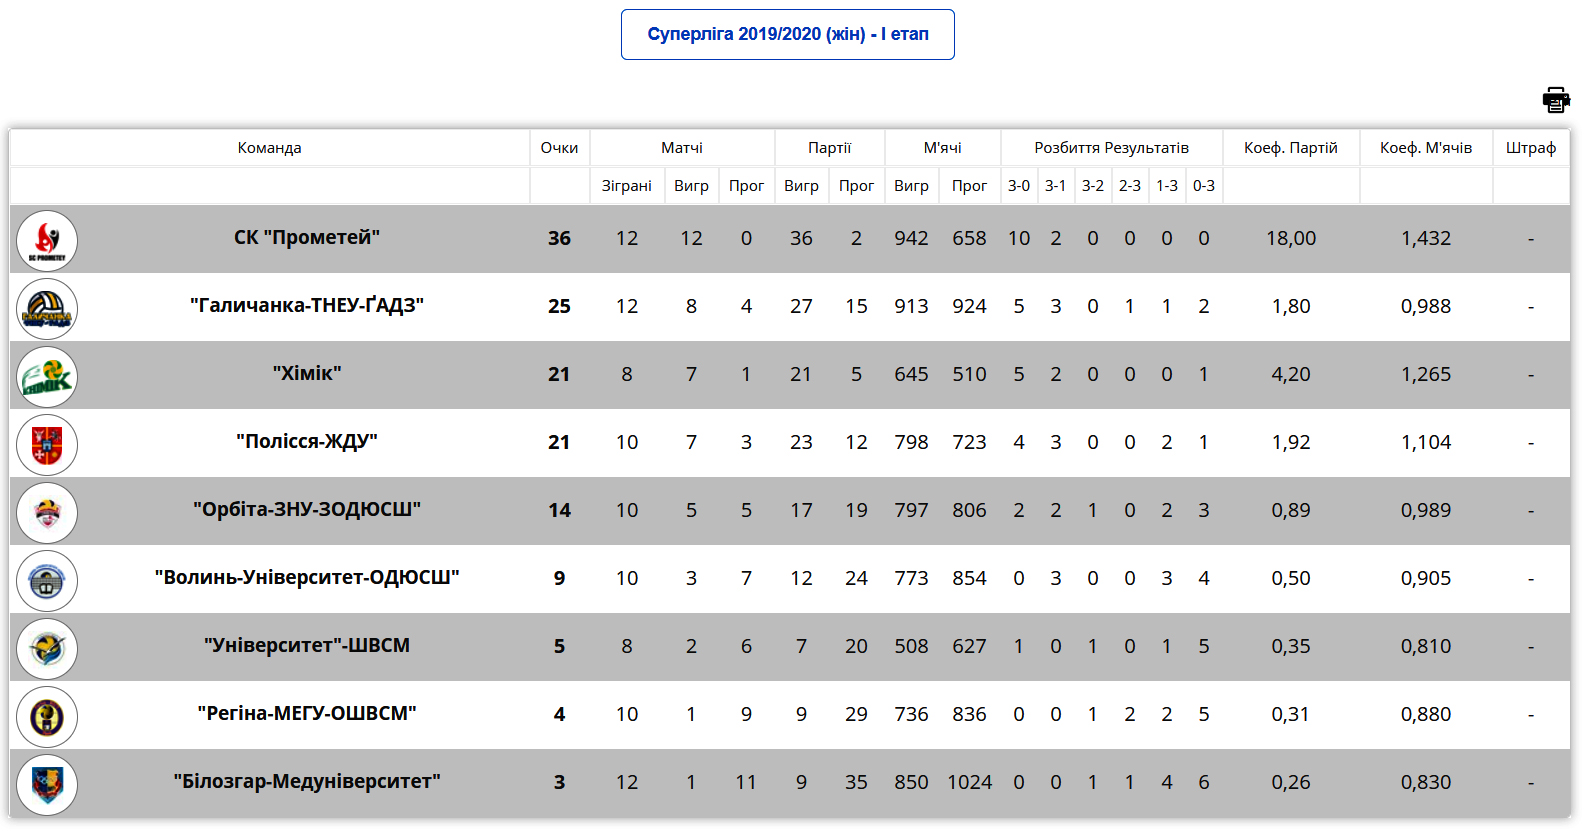The height and width of the screenshot is (831, 1585).
Task: Click the 0-3 results sub-header
Action: [x=1204, y=186]
